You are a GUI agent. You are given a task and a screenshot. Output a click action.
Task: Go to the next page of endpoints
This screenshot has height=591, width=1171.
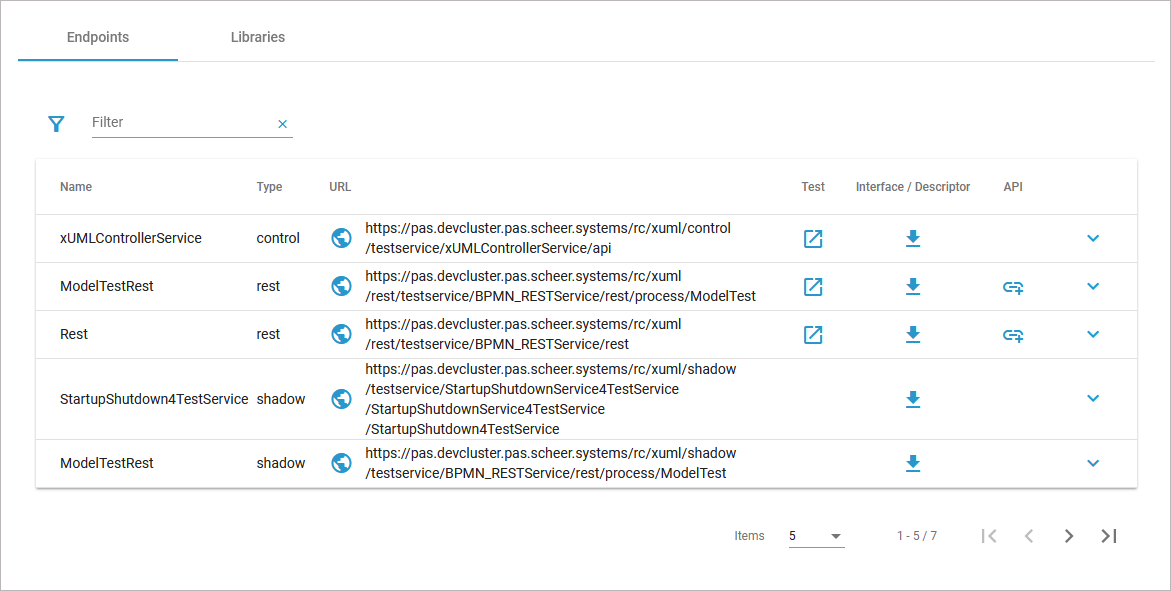pos(1068,535)
